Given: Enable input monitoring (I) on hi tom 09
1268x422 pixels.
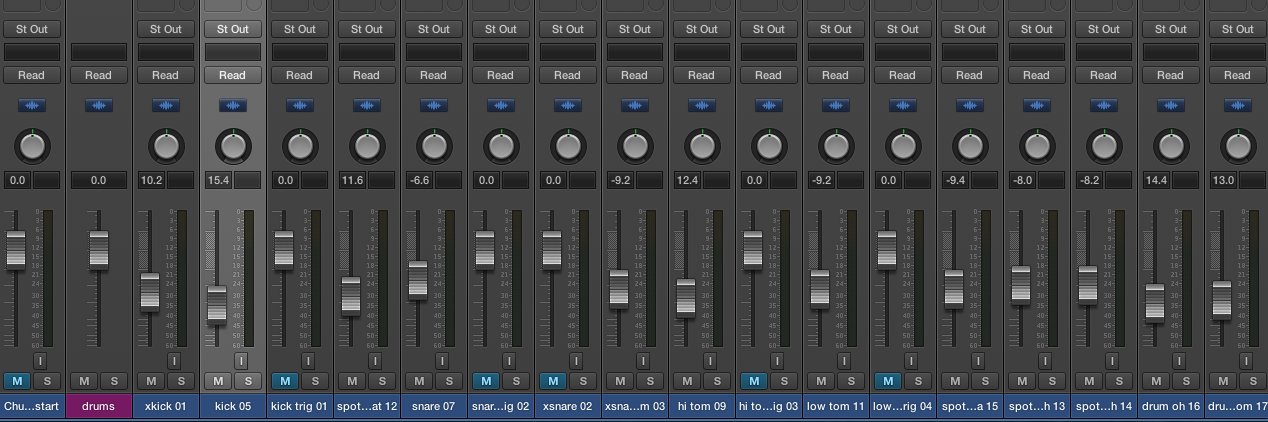Looking at the screenshot, I should click(710, 360).
